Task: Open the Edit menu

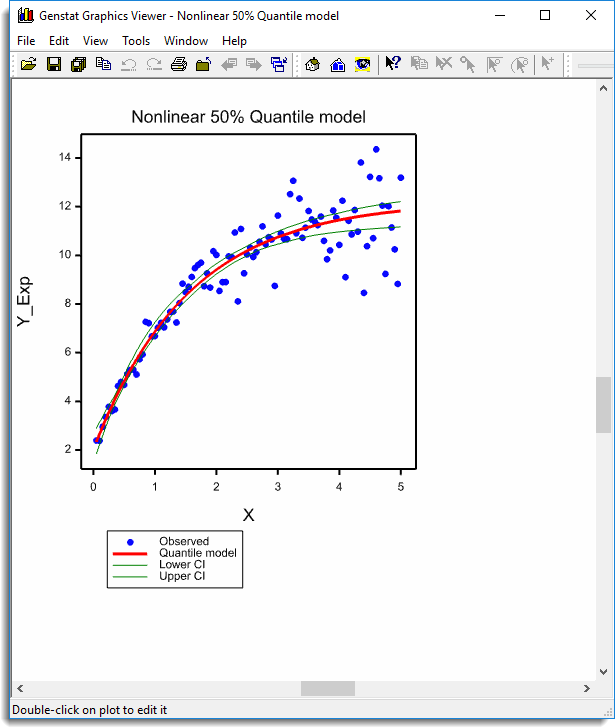Action: (59, 41)
